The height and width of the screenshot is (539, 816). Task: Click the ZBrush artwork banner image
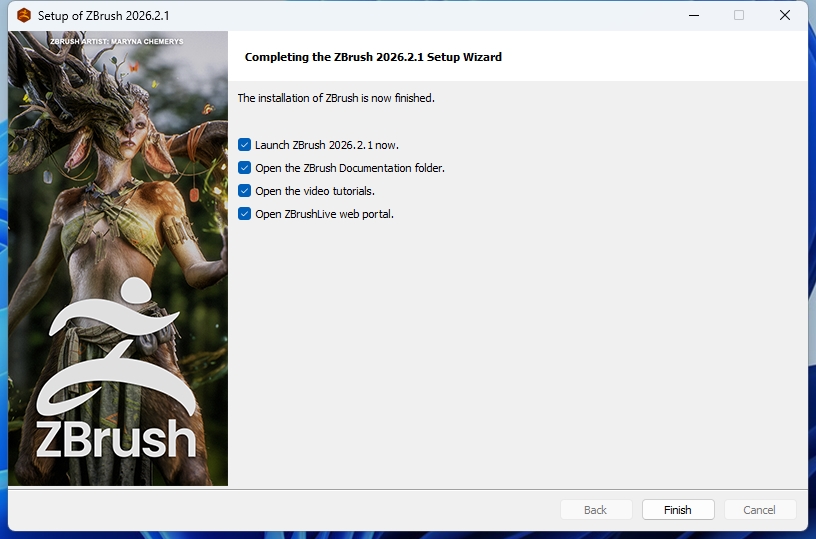point(118,258)
